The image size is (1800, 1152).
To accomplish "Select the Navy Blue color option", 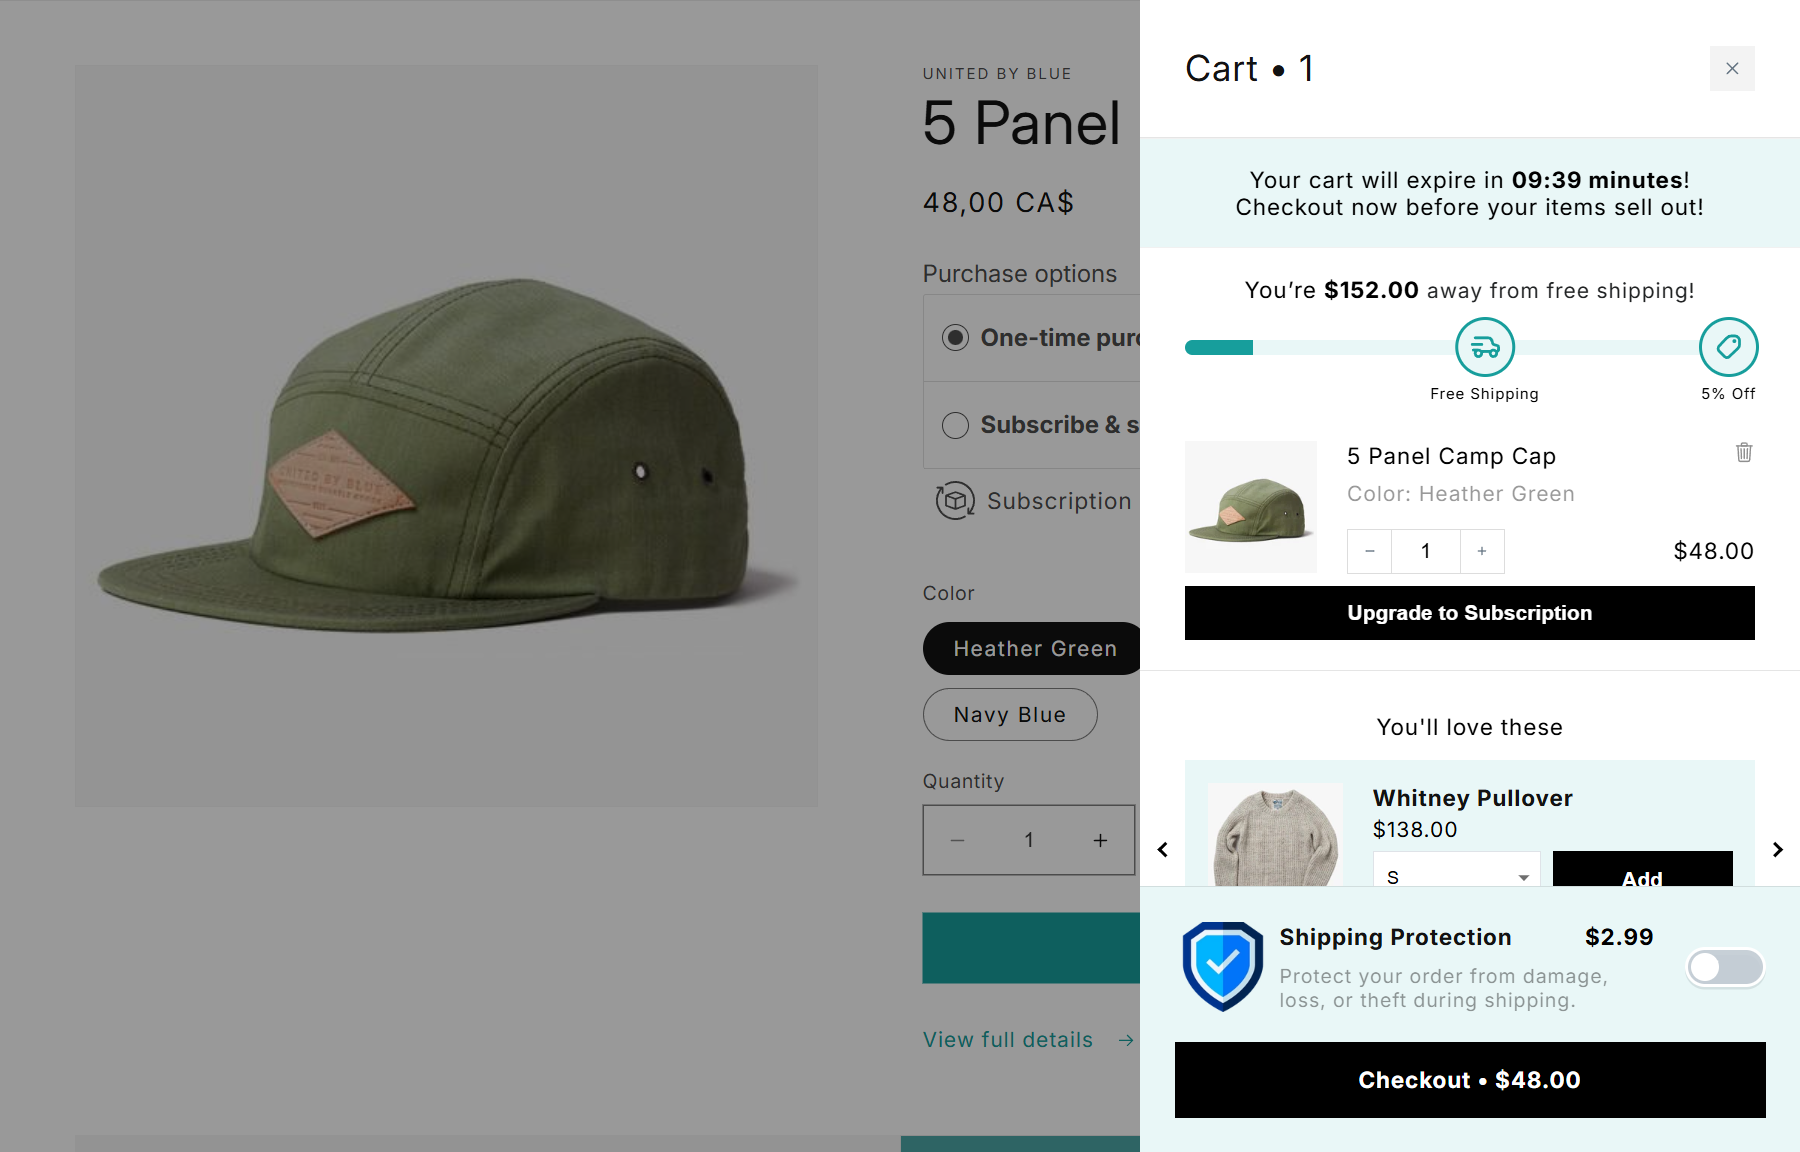I will click(x=1009, y=714).
